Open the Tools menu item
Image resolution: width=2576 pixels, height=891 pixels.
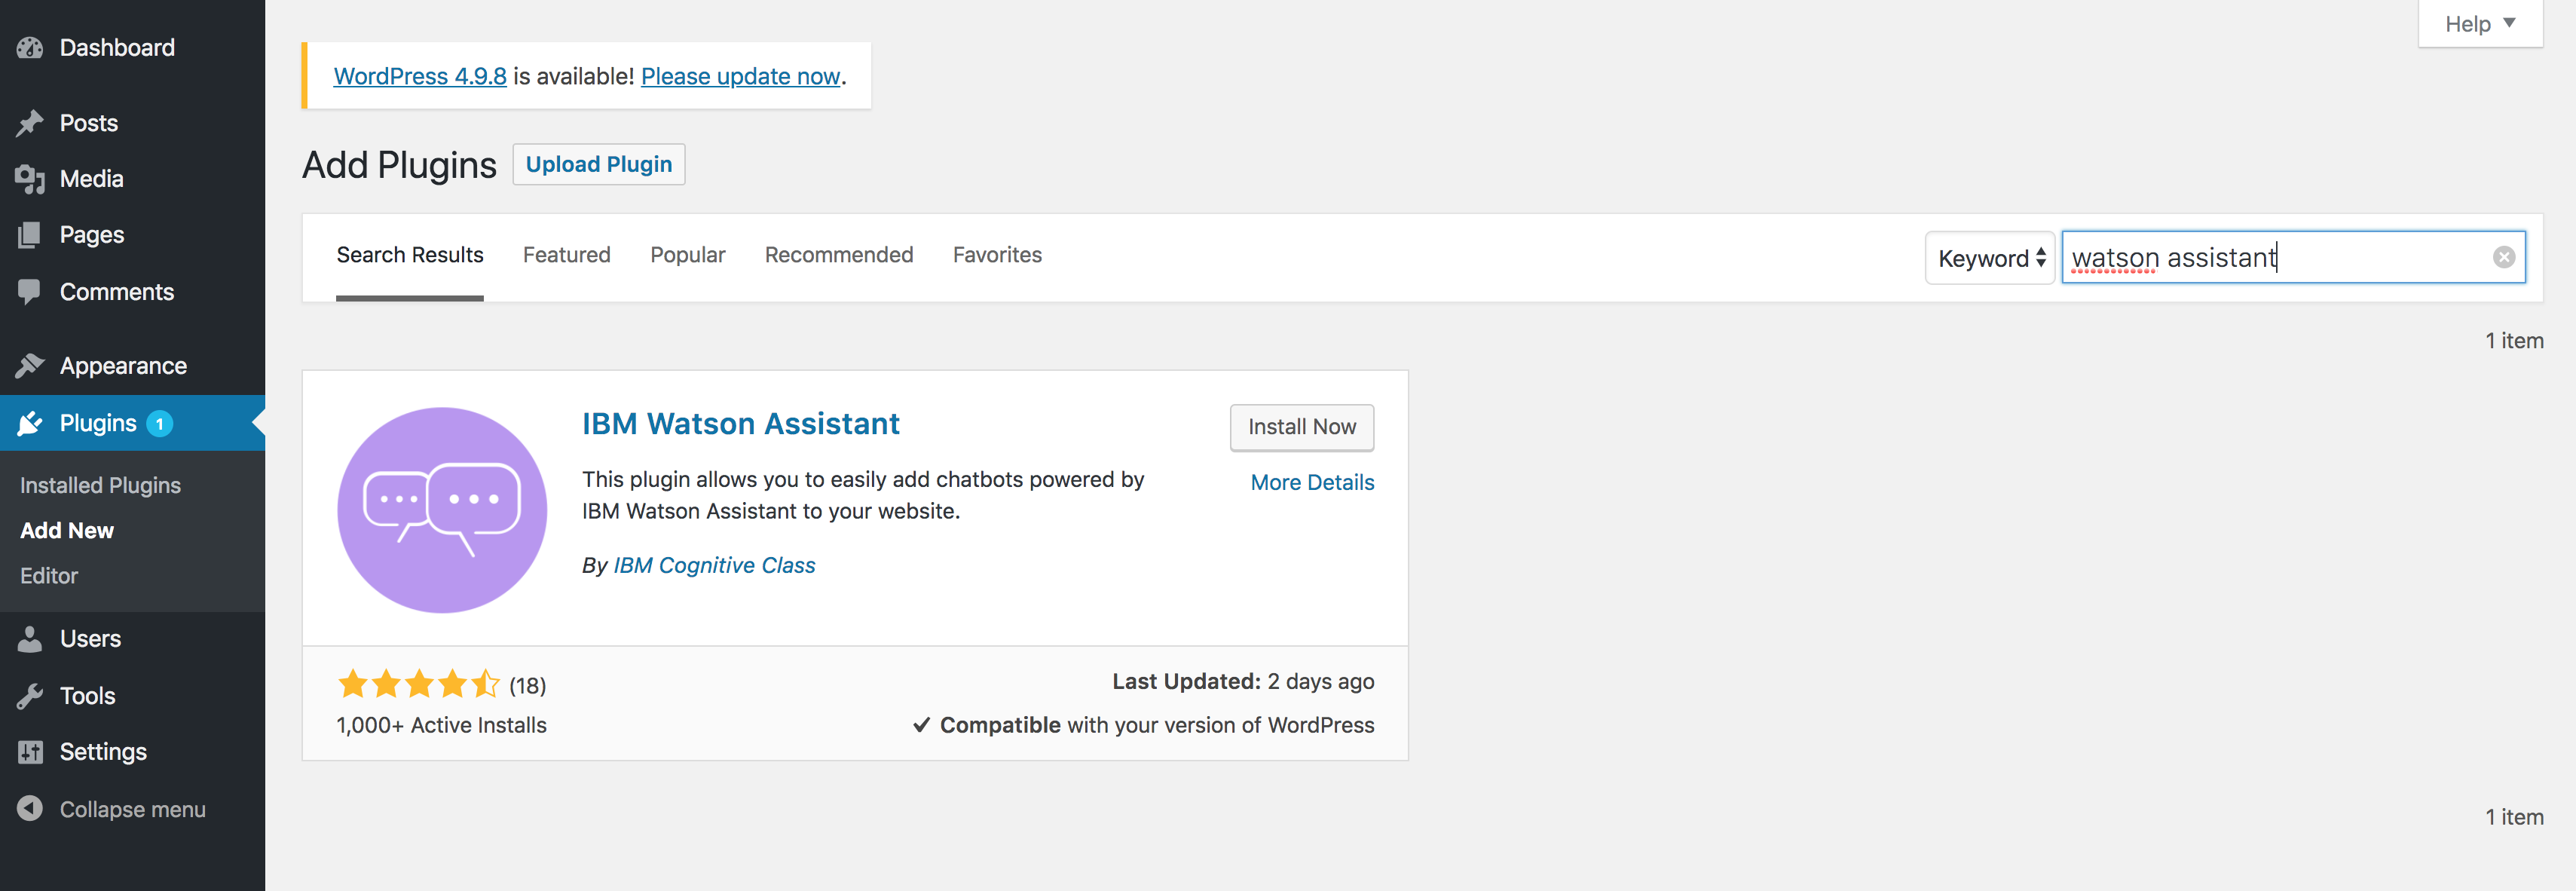tap(132, 696)
